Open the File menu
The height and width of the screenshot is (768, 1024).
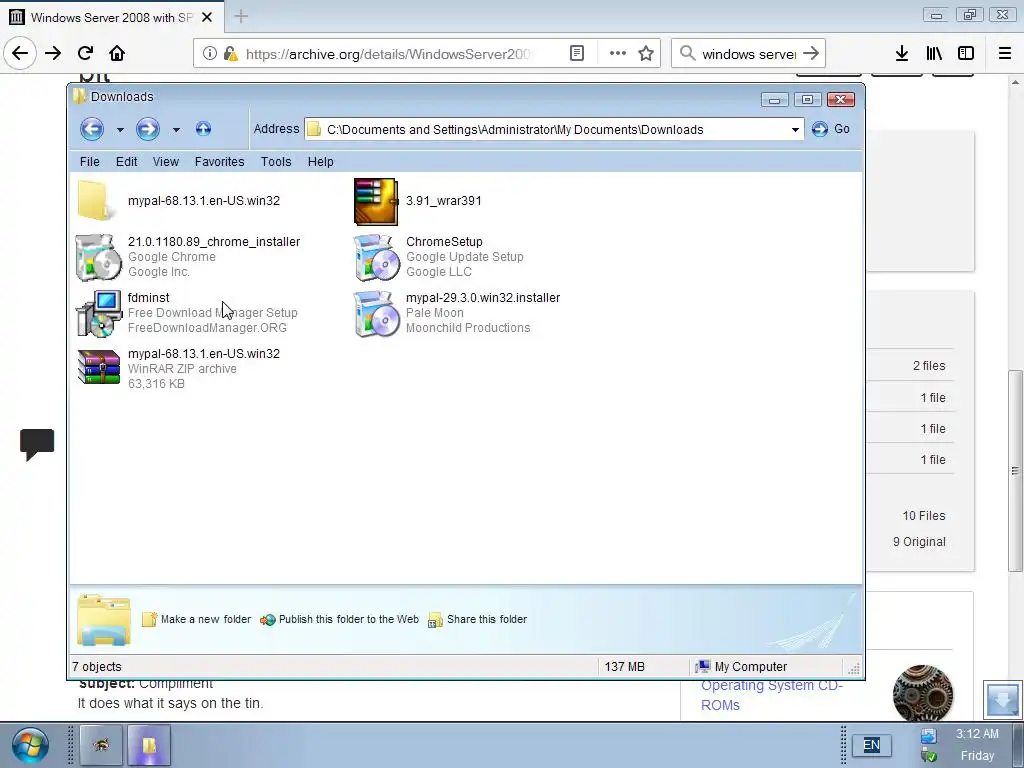click(89, 162)
